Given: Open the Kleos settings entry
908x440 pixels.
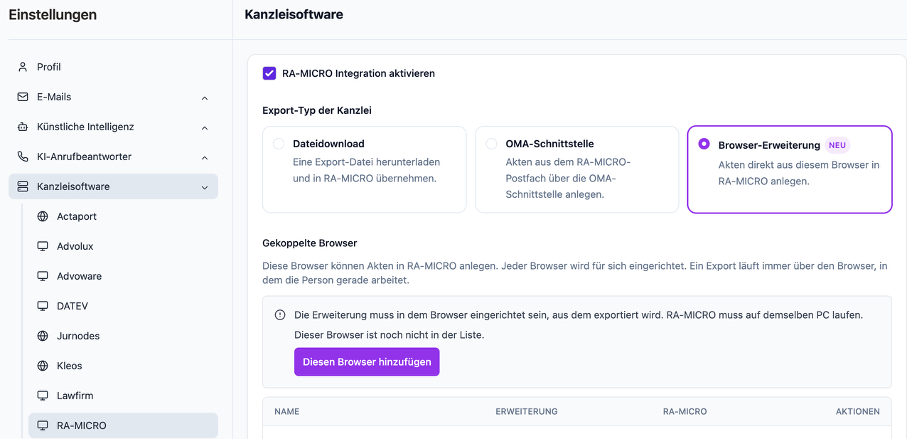Looking at the screenshot, I should (123, 366).
